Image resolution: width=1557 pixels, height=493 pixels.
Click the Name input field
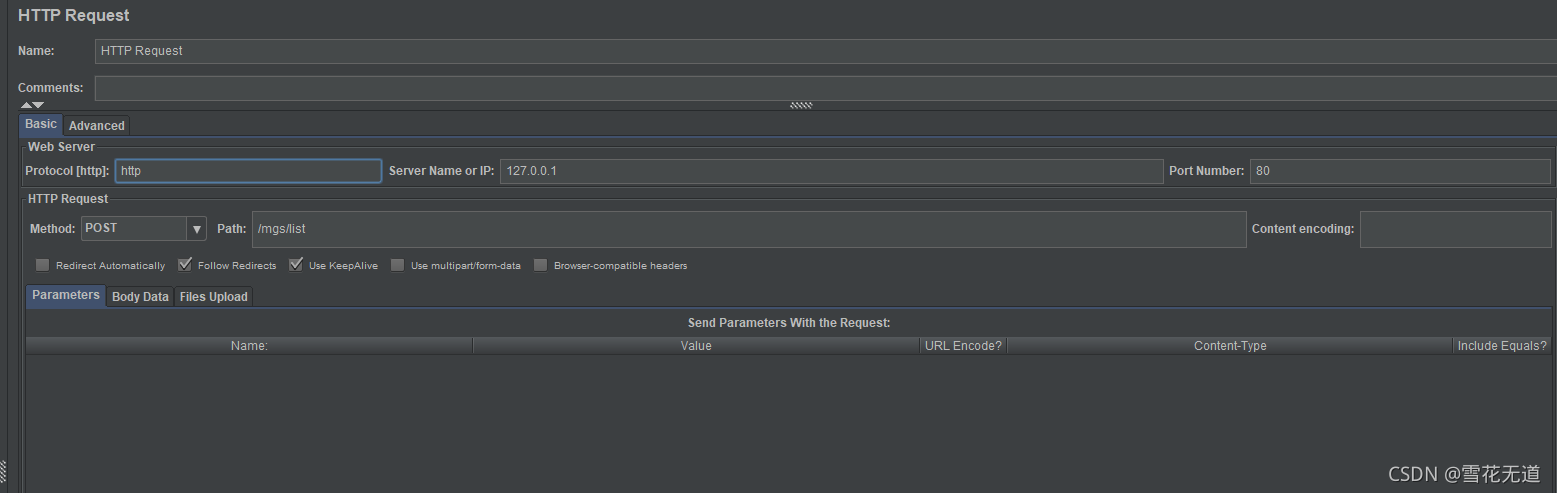pos(826,50)
